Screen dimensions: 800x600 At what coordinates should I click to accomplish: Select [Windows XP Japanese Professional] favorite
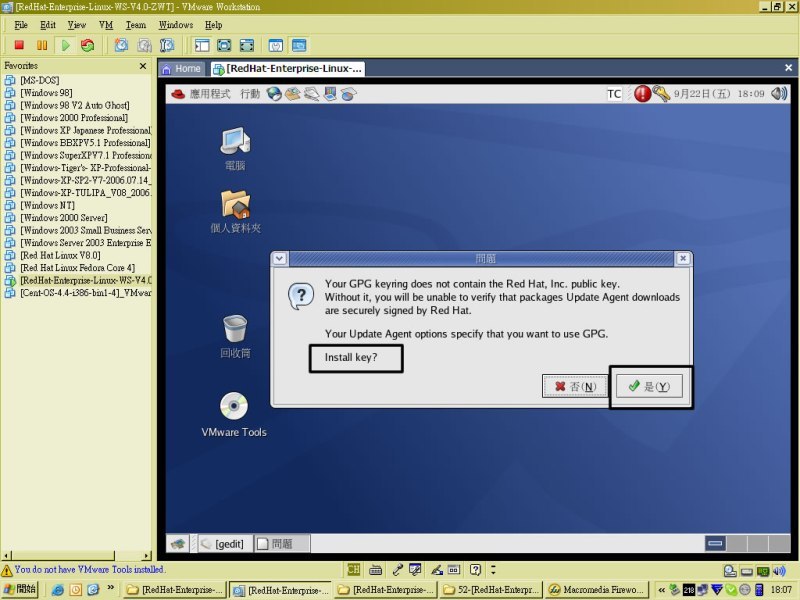[86, 130]
